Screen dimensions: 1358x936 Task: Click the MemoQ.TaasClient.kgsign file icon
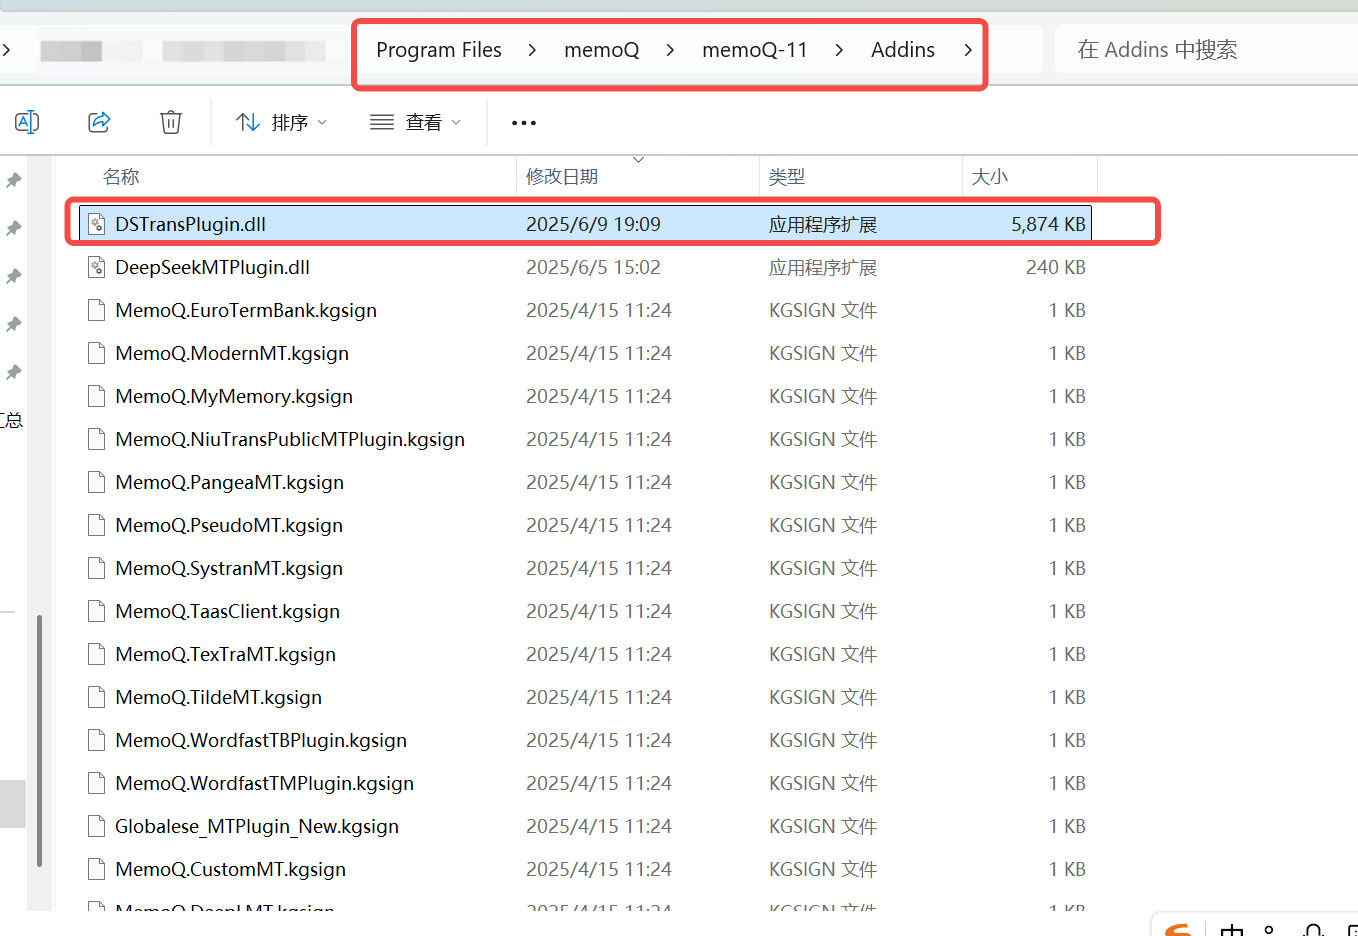(96, 611)
